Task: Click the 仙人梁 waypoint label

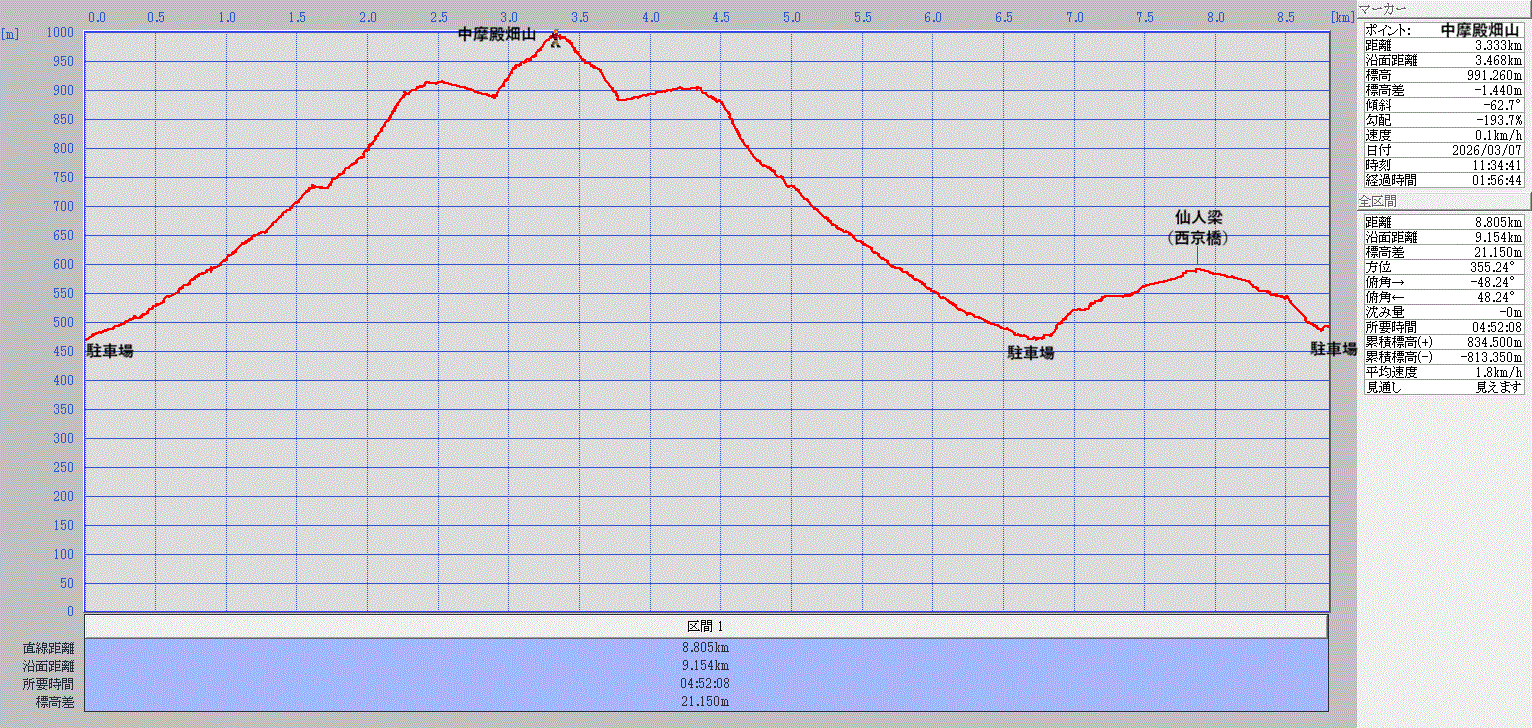Action: (1199, 217)
